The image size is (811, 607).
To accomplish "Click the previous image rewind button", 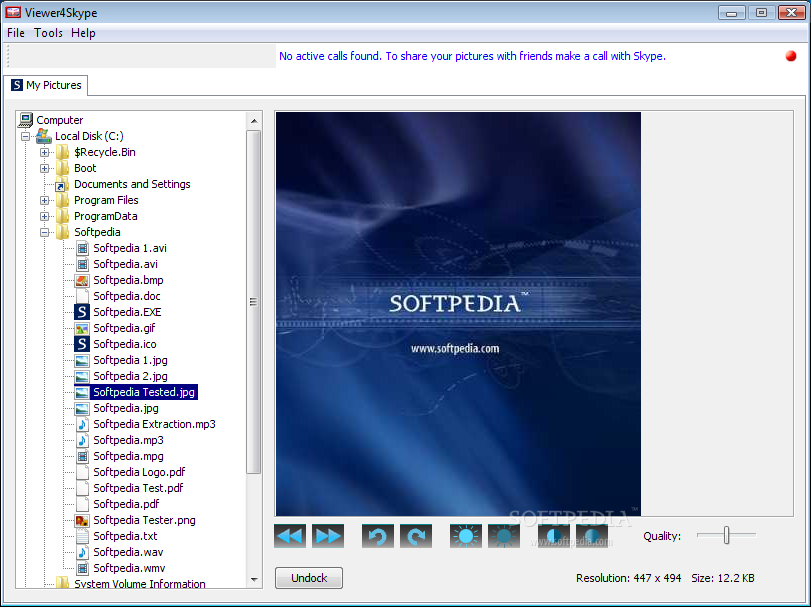I will pos(290,536).
